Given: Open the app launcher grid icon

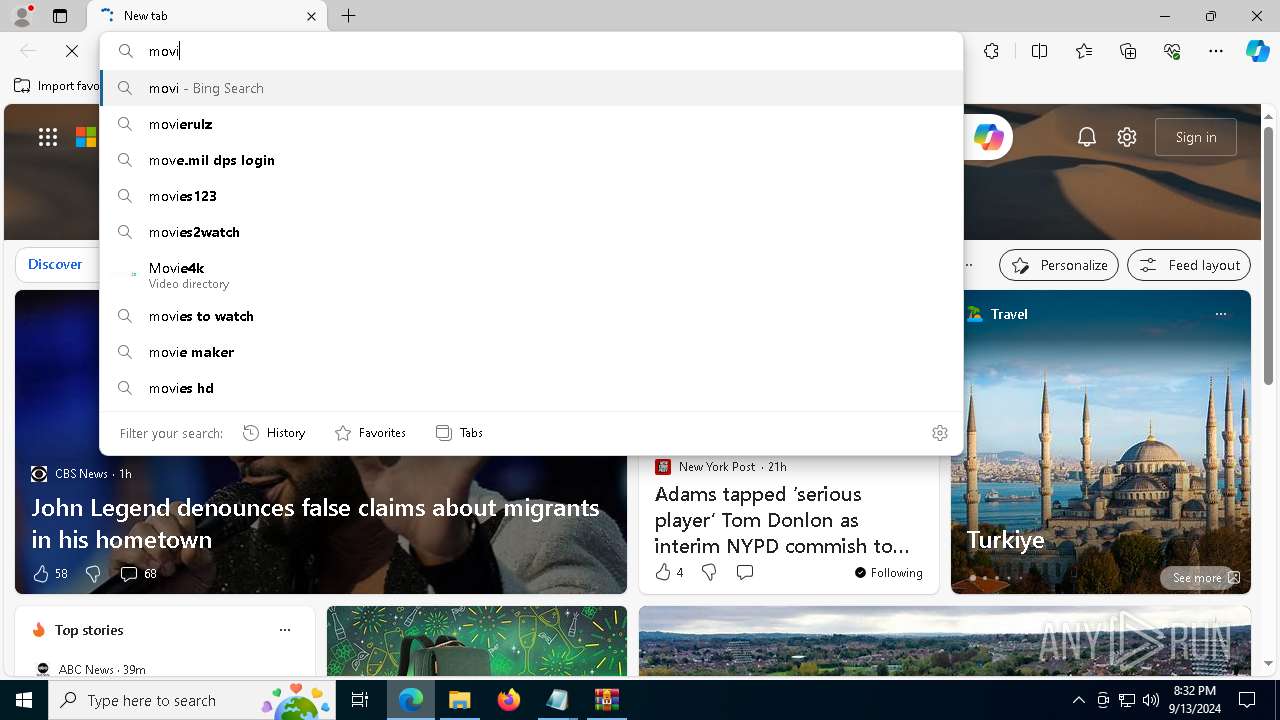Looking at the screenshot, I should (48, 138).
